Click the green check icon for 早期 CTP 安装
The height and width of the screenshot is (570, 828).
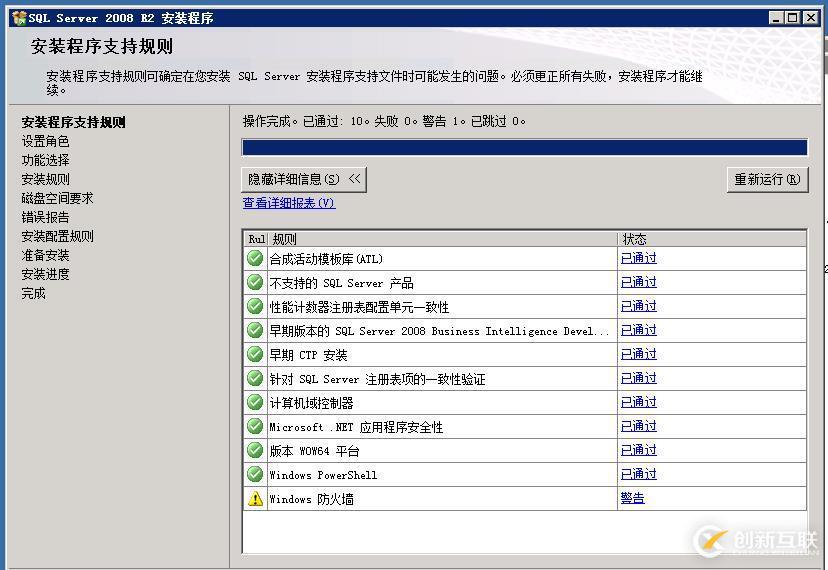[255, 354]
